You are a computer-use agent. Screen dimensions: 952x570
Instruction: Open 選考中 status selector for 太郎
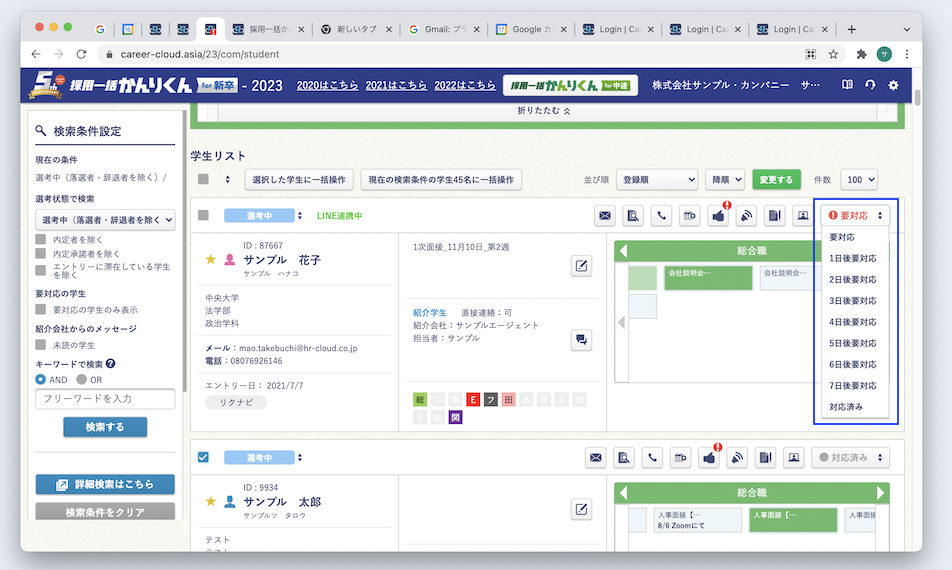[x=264, y=458]
